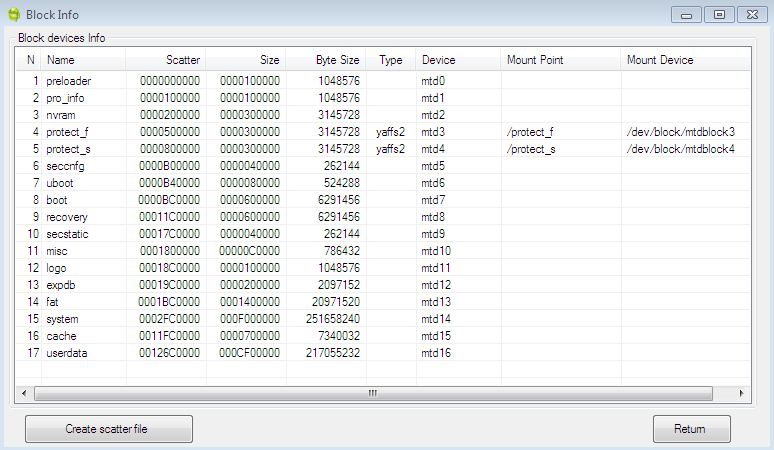Click the size value 000CF00000
The width and height of the screenshot is (774, 450).
(x=250, y=353)
